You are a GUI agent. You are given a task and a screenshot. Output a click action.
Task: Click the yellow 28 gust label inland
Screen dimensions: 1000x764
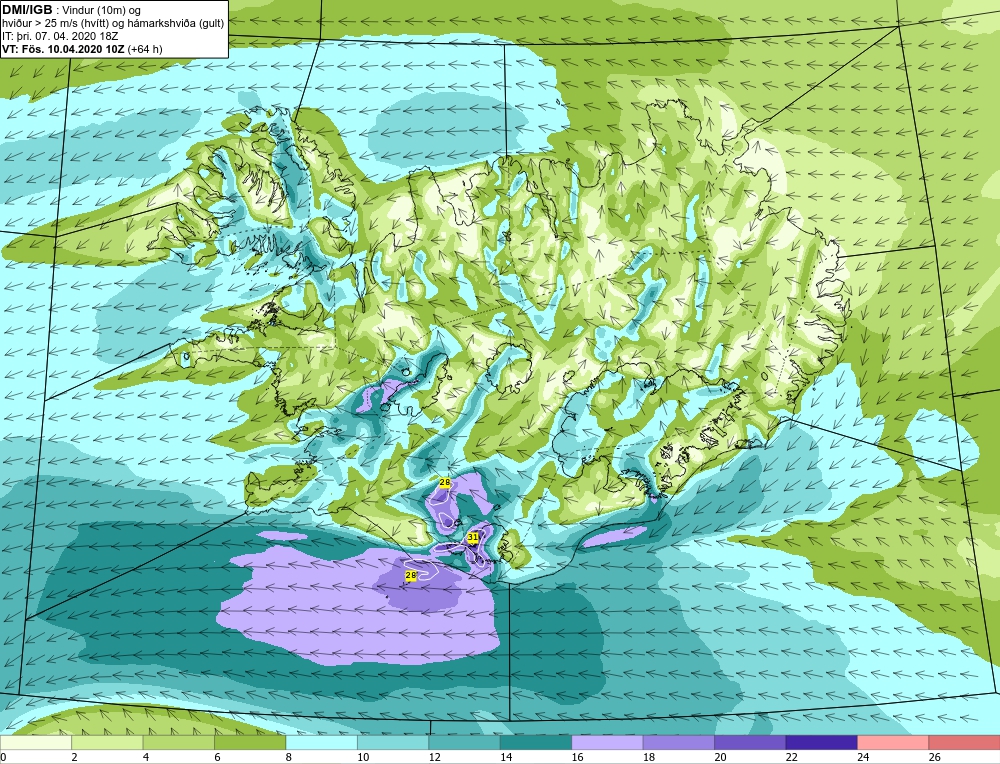tap(445, 483)
